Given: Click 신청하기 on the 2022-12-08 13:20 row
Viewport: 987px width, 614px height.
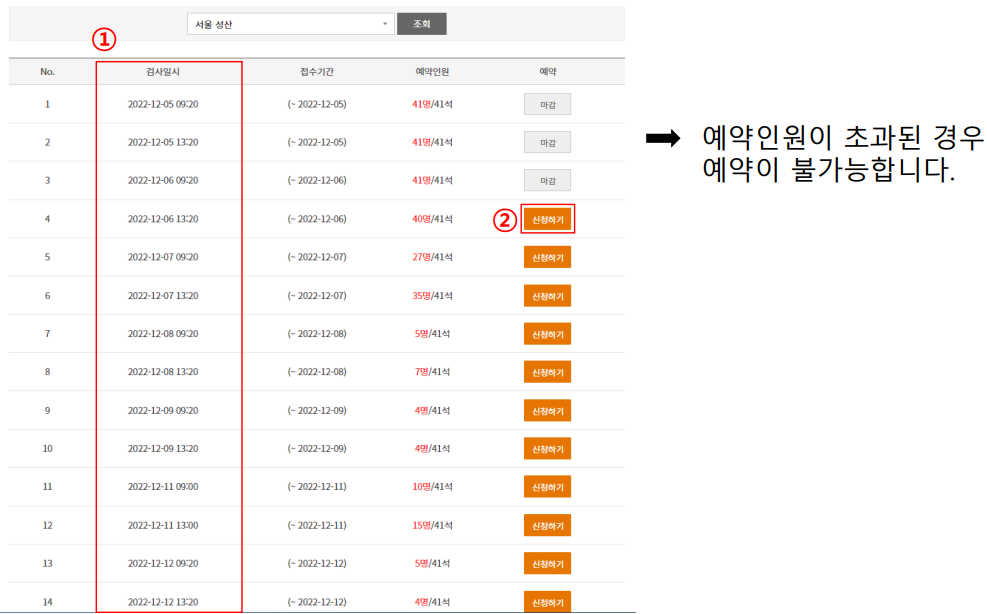Looking at the screenshot, I should pos(547,372).
